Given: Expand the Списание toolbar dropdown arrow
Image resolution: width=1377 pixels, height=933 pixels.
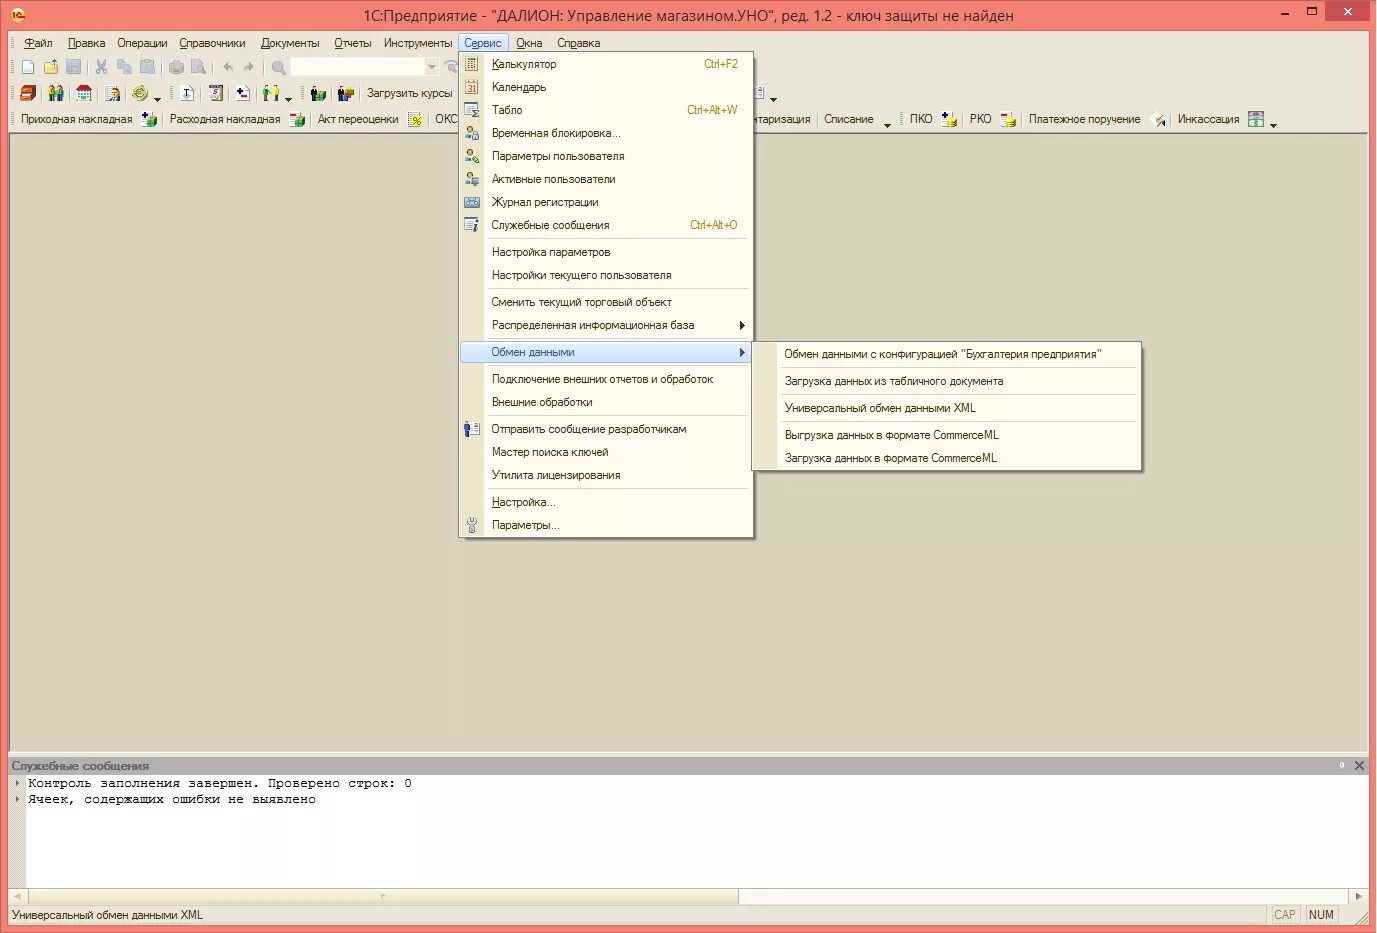Looking at the screenshot, I should click(x=887, y=125).
